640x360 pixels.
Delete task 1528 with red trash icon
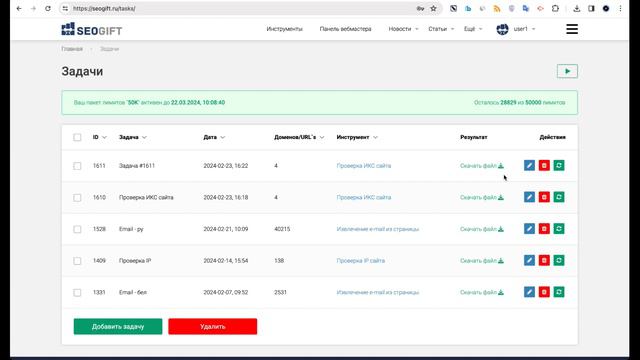[544, 229]
